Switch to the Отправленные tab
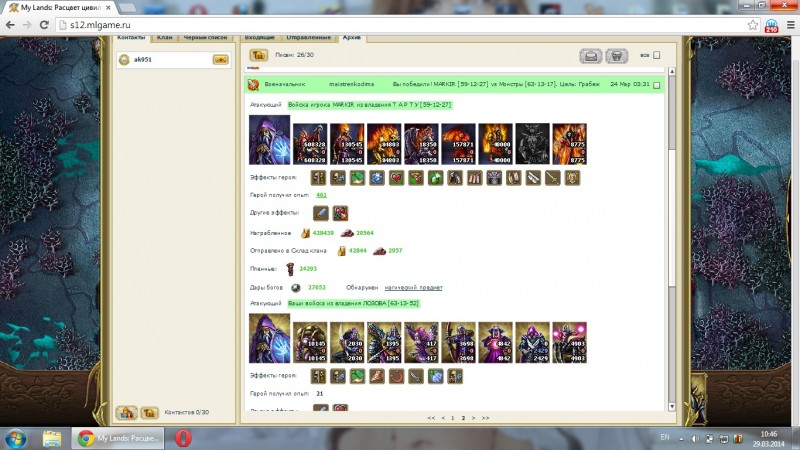This screenshot has width=800, height=450. point(308,38)
